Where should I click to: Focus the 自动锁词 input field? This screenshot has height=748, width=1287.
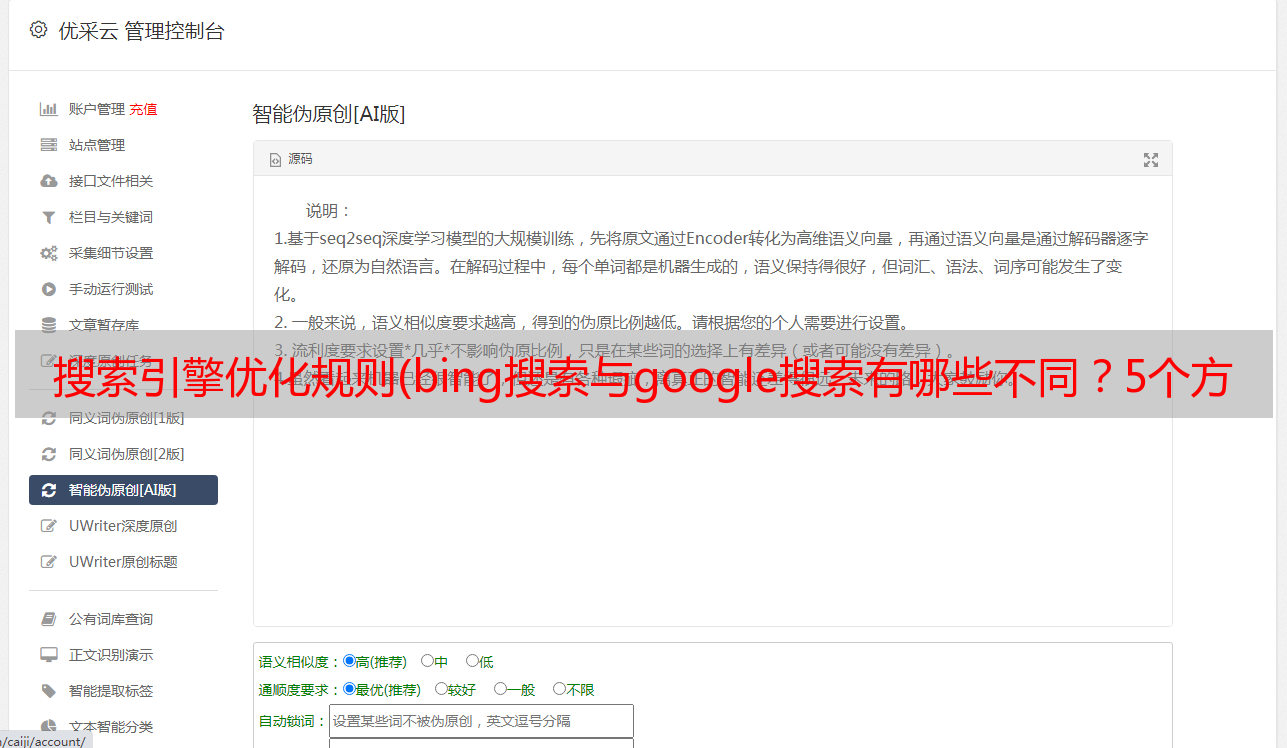tap(481, 721)
